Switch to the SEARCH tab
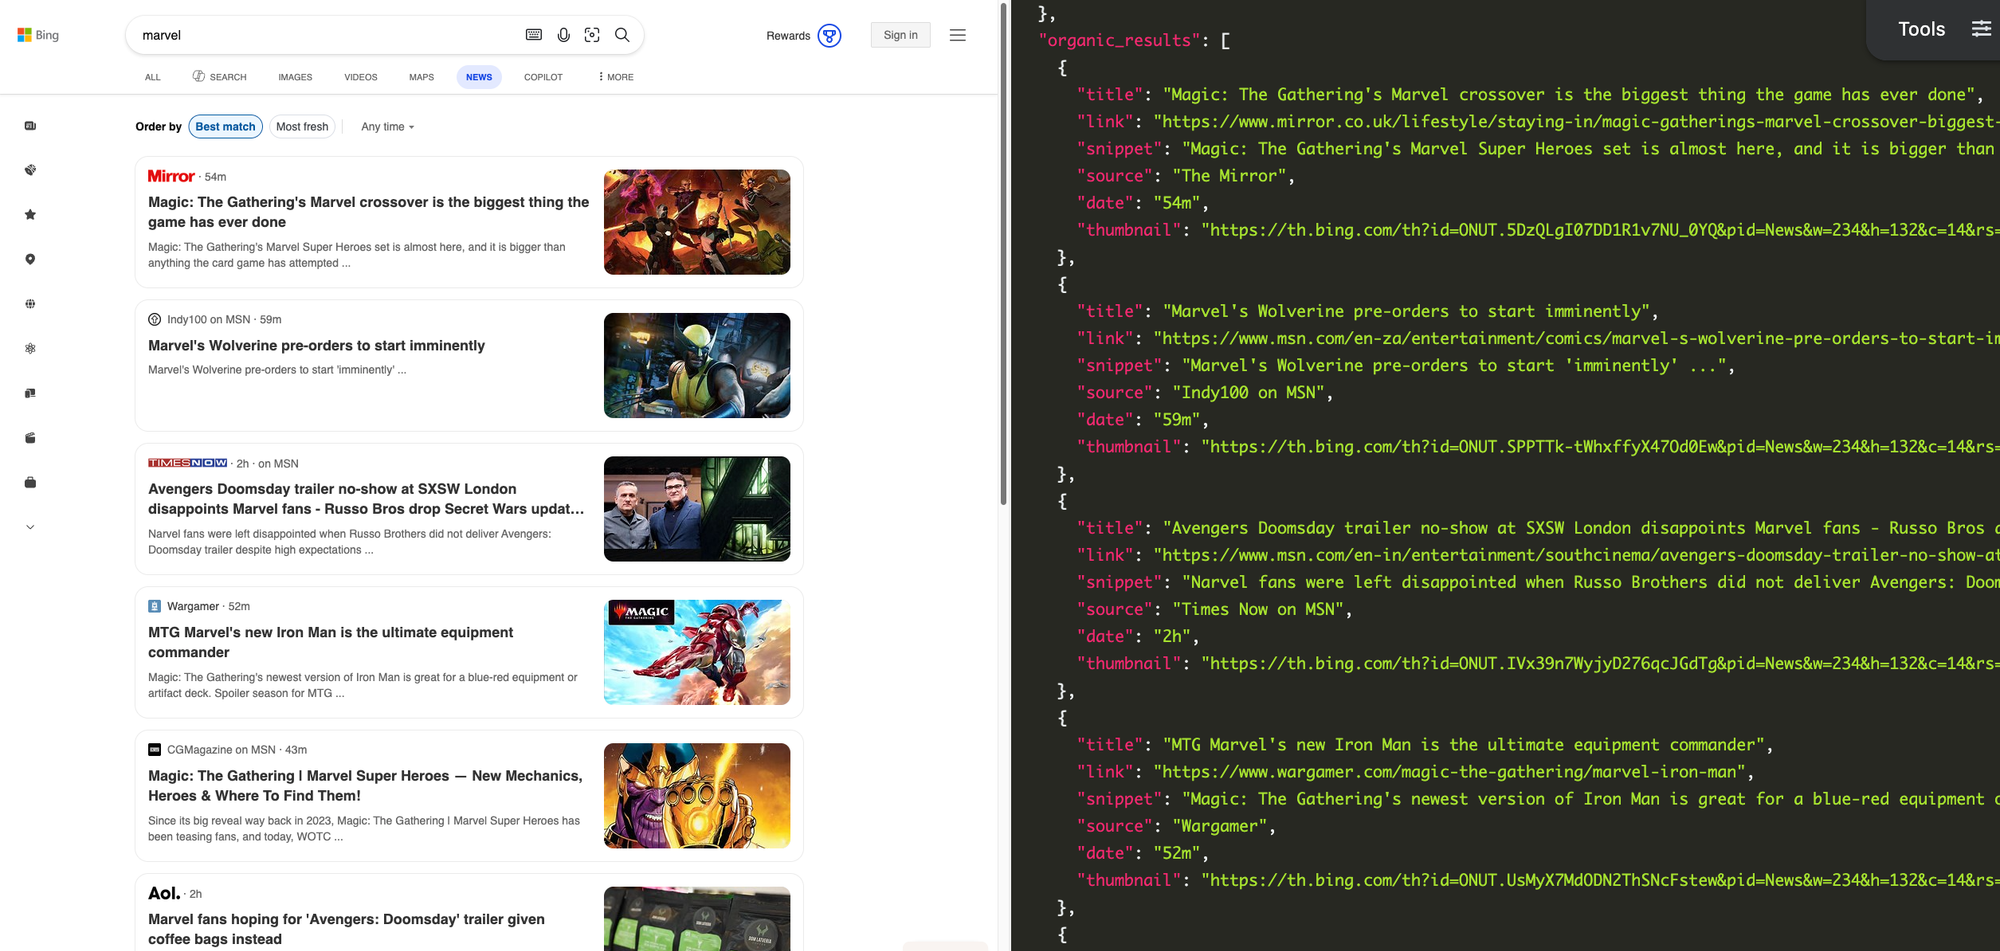2000x951 pixels. 220,77
